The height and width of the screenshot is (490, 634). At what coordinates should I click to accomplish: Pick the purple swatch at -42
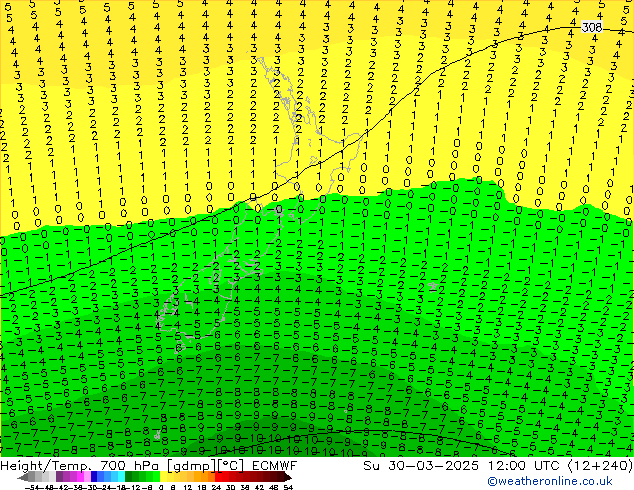point(59,477)
